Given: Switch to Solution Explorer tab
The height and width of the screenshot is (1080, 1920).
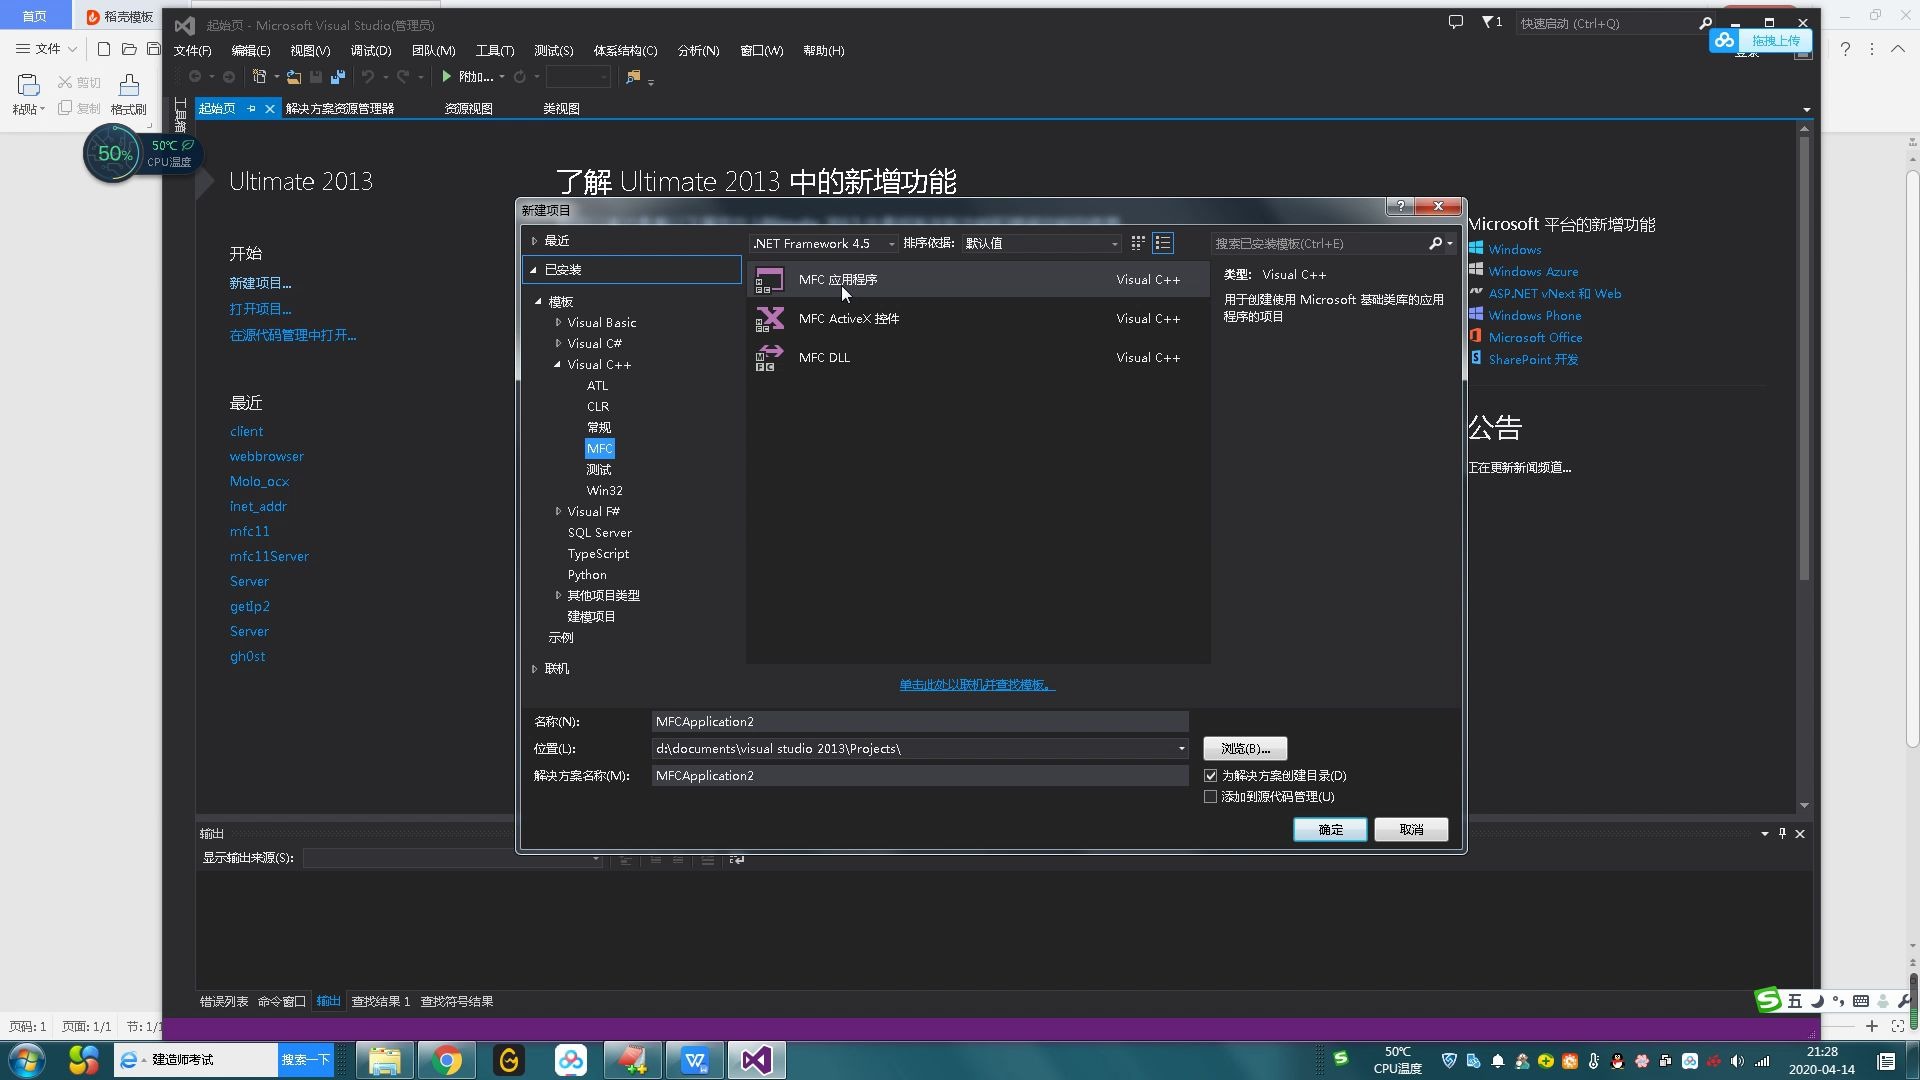Looking at the screenshot, I should [340, 108].
